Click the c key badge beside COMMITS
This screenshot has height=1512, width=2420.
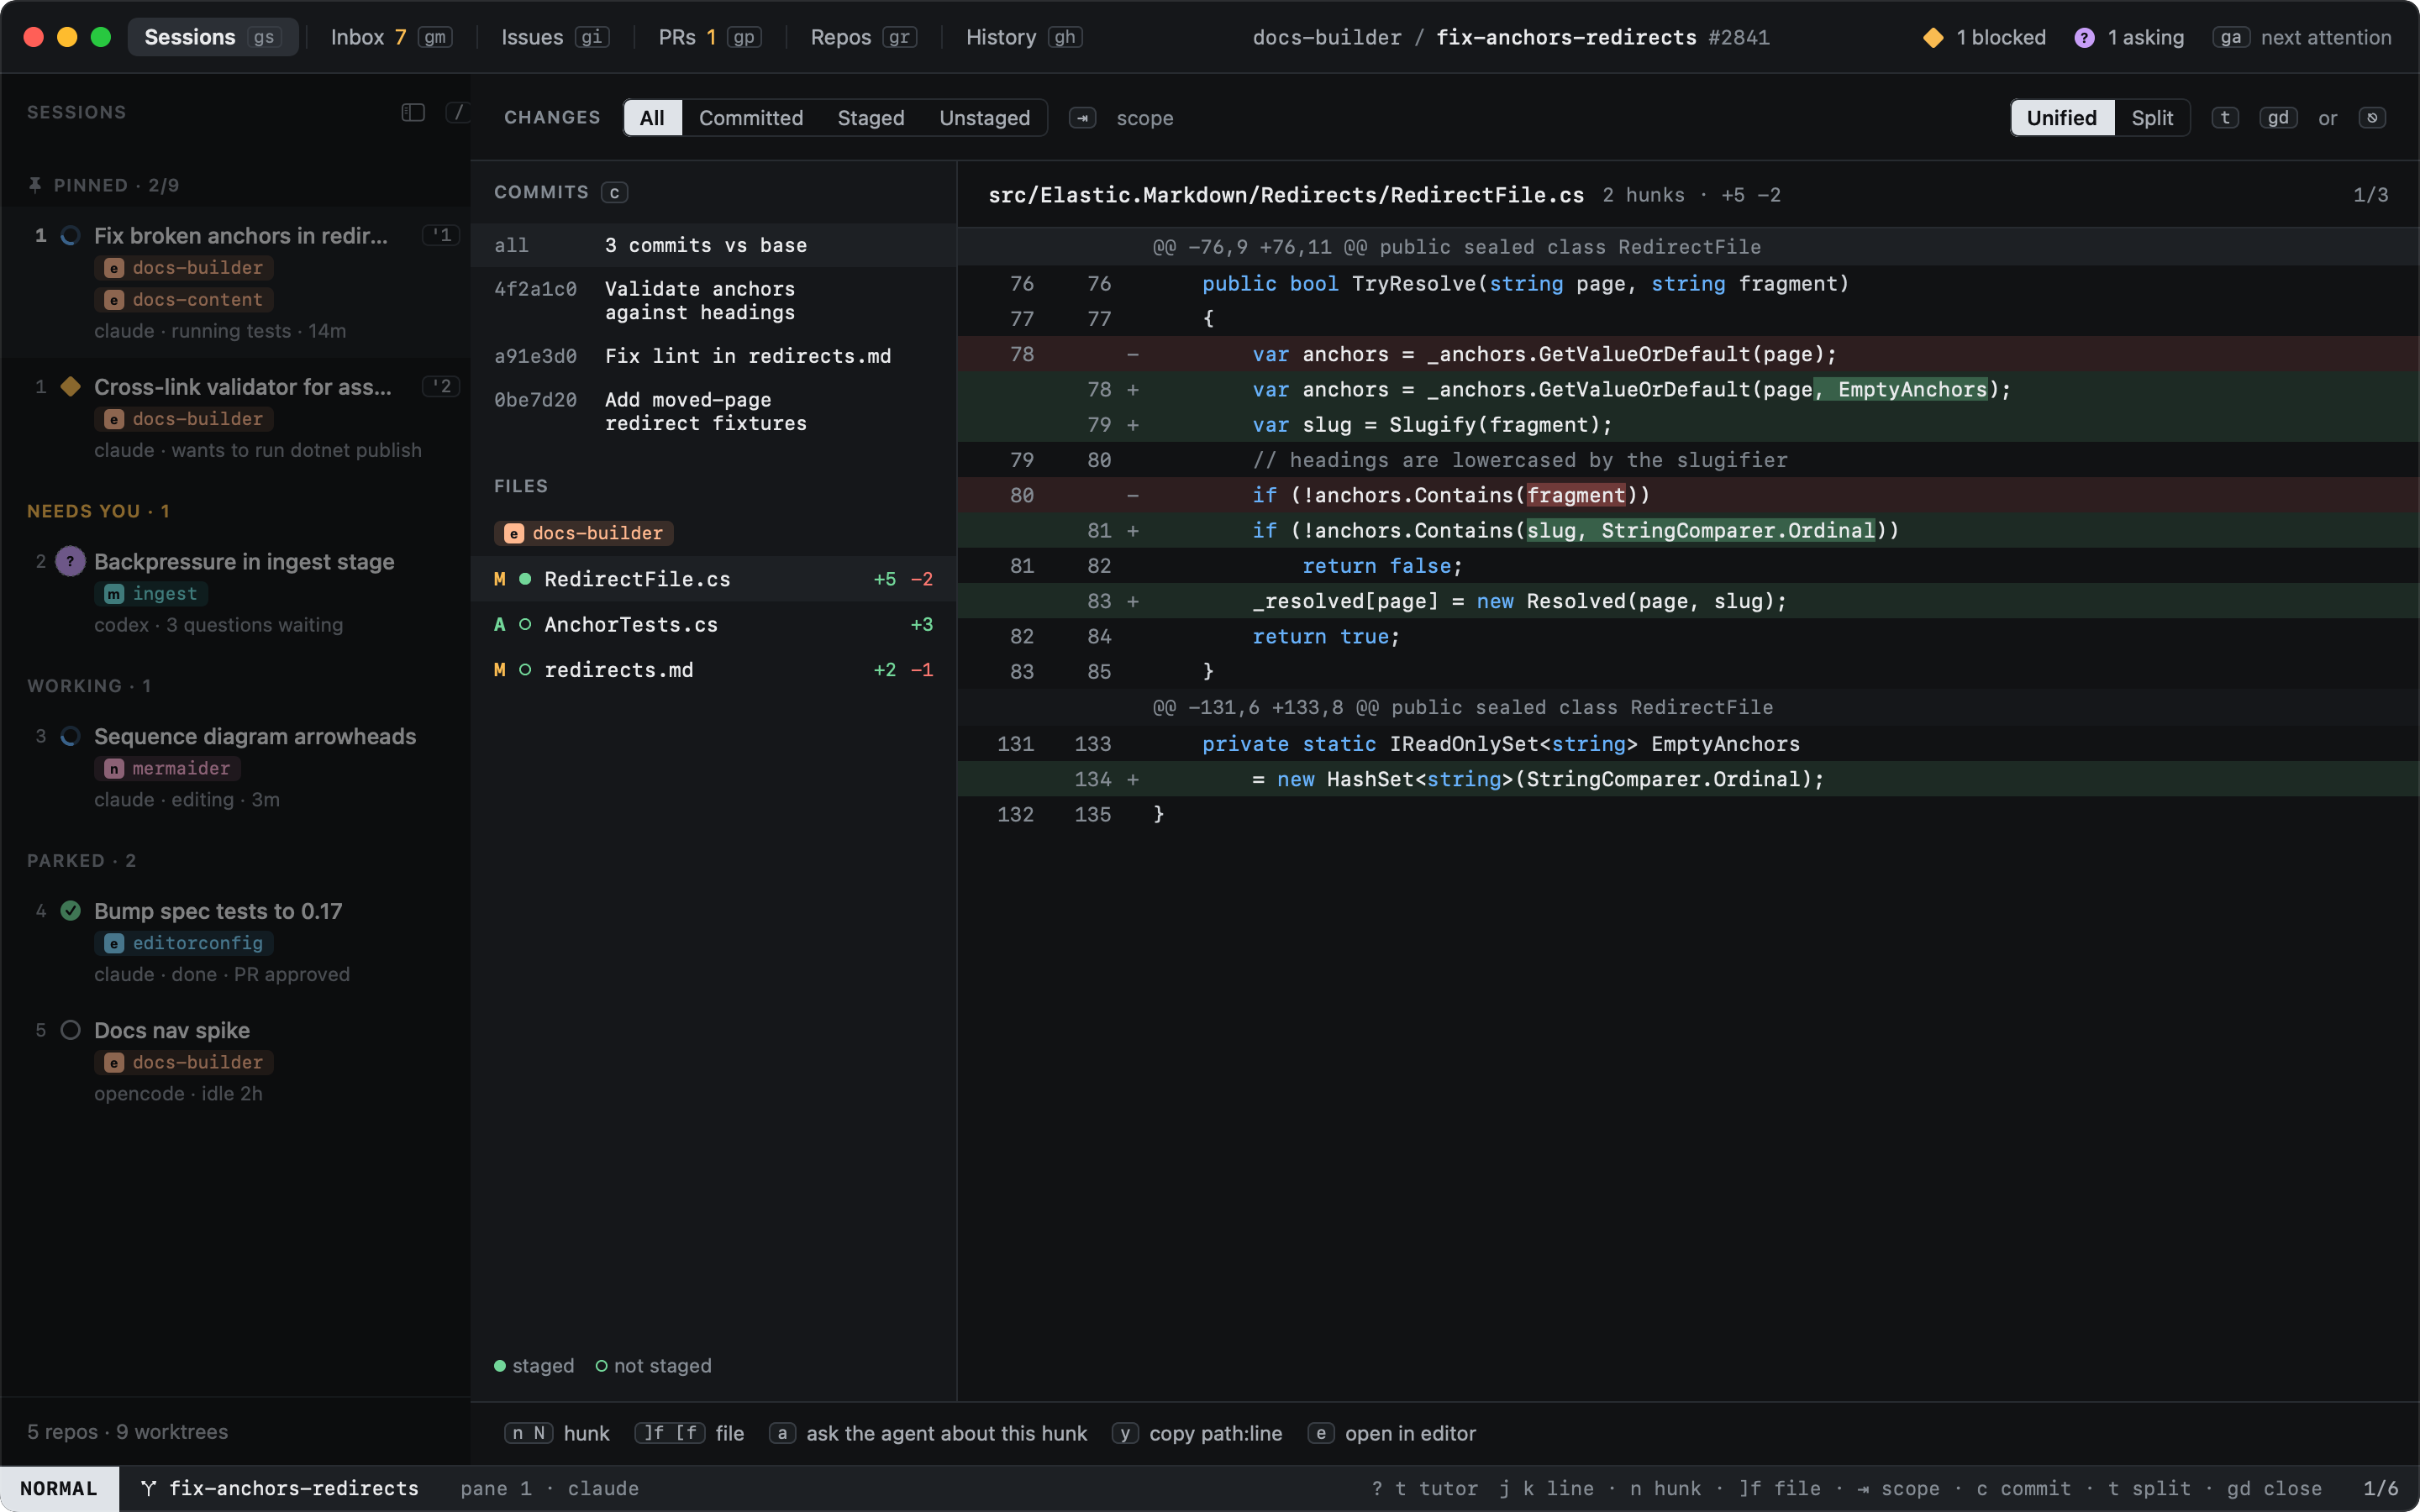click(x=614, y=192)
